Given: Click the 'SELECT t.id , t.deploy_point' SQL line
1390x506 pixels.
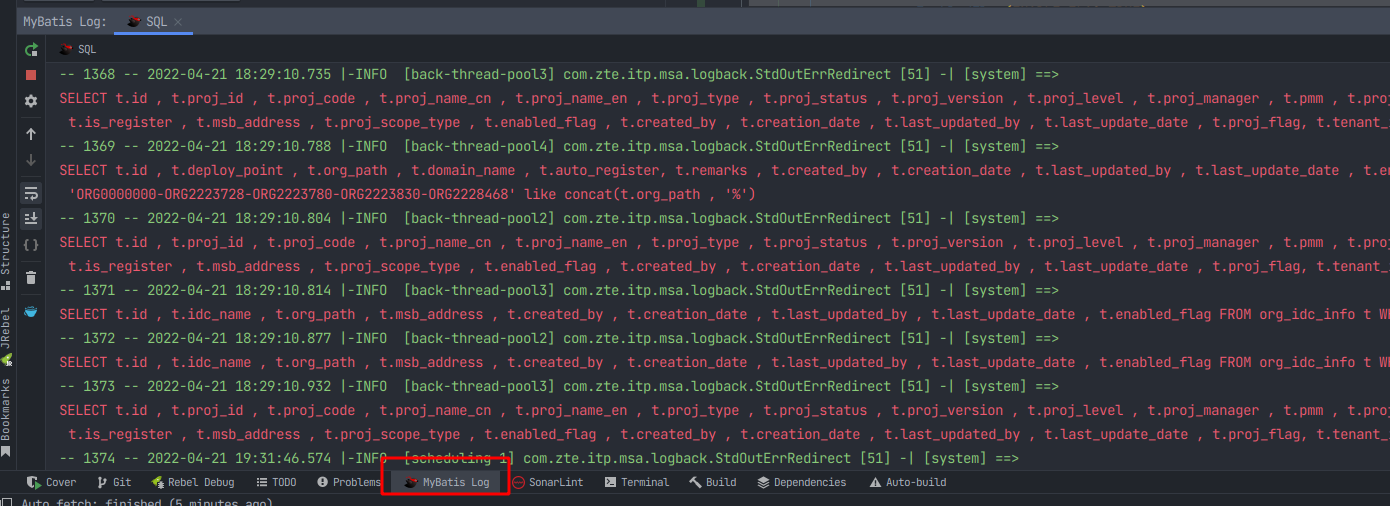Looking at the screenshot, I should point(724,171).
